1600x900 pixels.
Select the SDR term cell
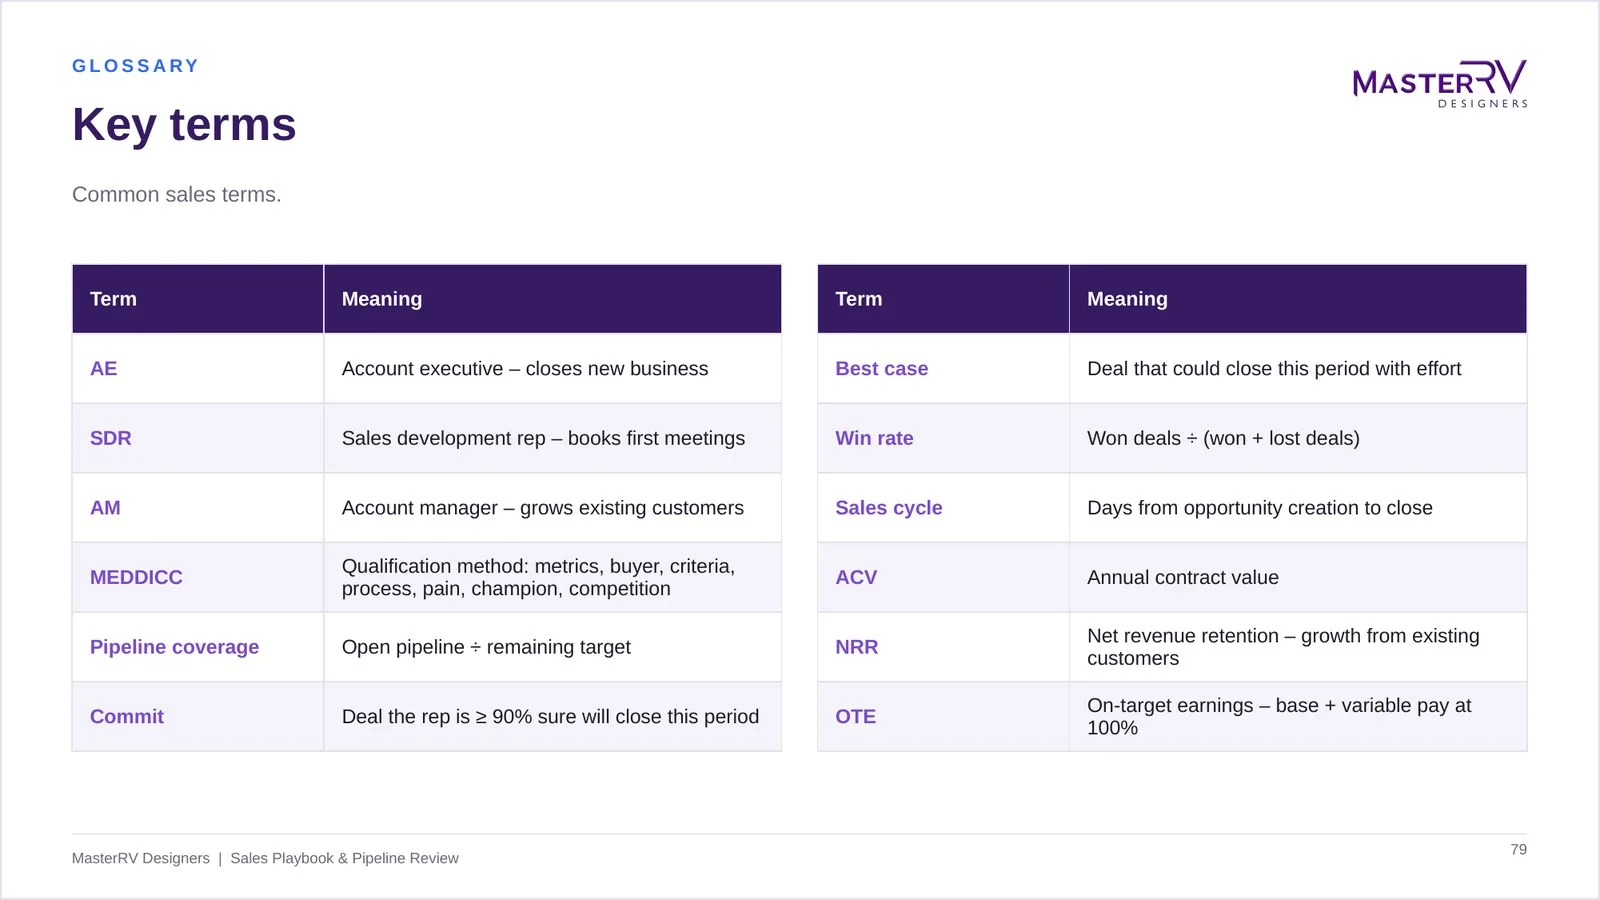point(198,438)
